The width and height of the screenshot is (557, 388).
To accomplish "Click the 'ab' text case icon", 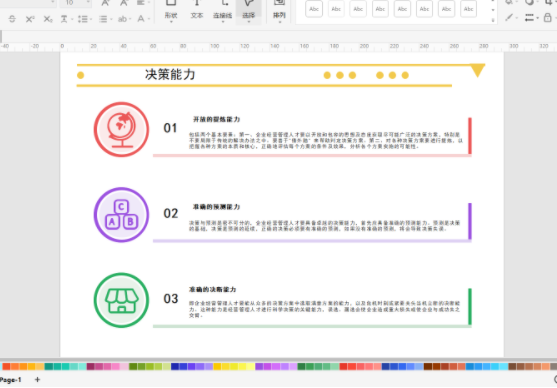I will (122, 19).
